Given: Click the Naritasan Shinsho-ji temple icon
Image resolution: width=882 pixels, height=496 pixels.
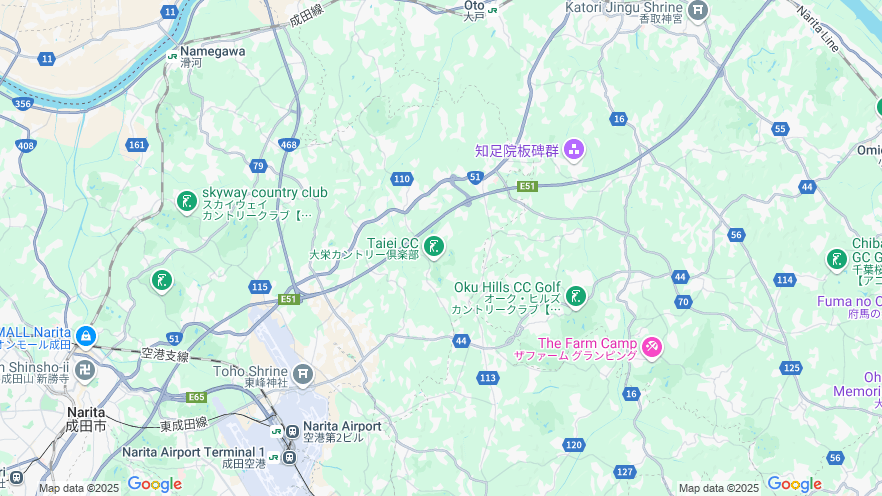Looking at the screenshot, I should click(85, 371).
